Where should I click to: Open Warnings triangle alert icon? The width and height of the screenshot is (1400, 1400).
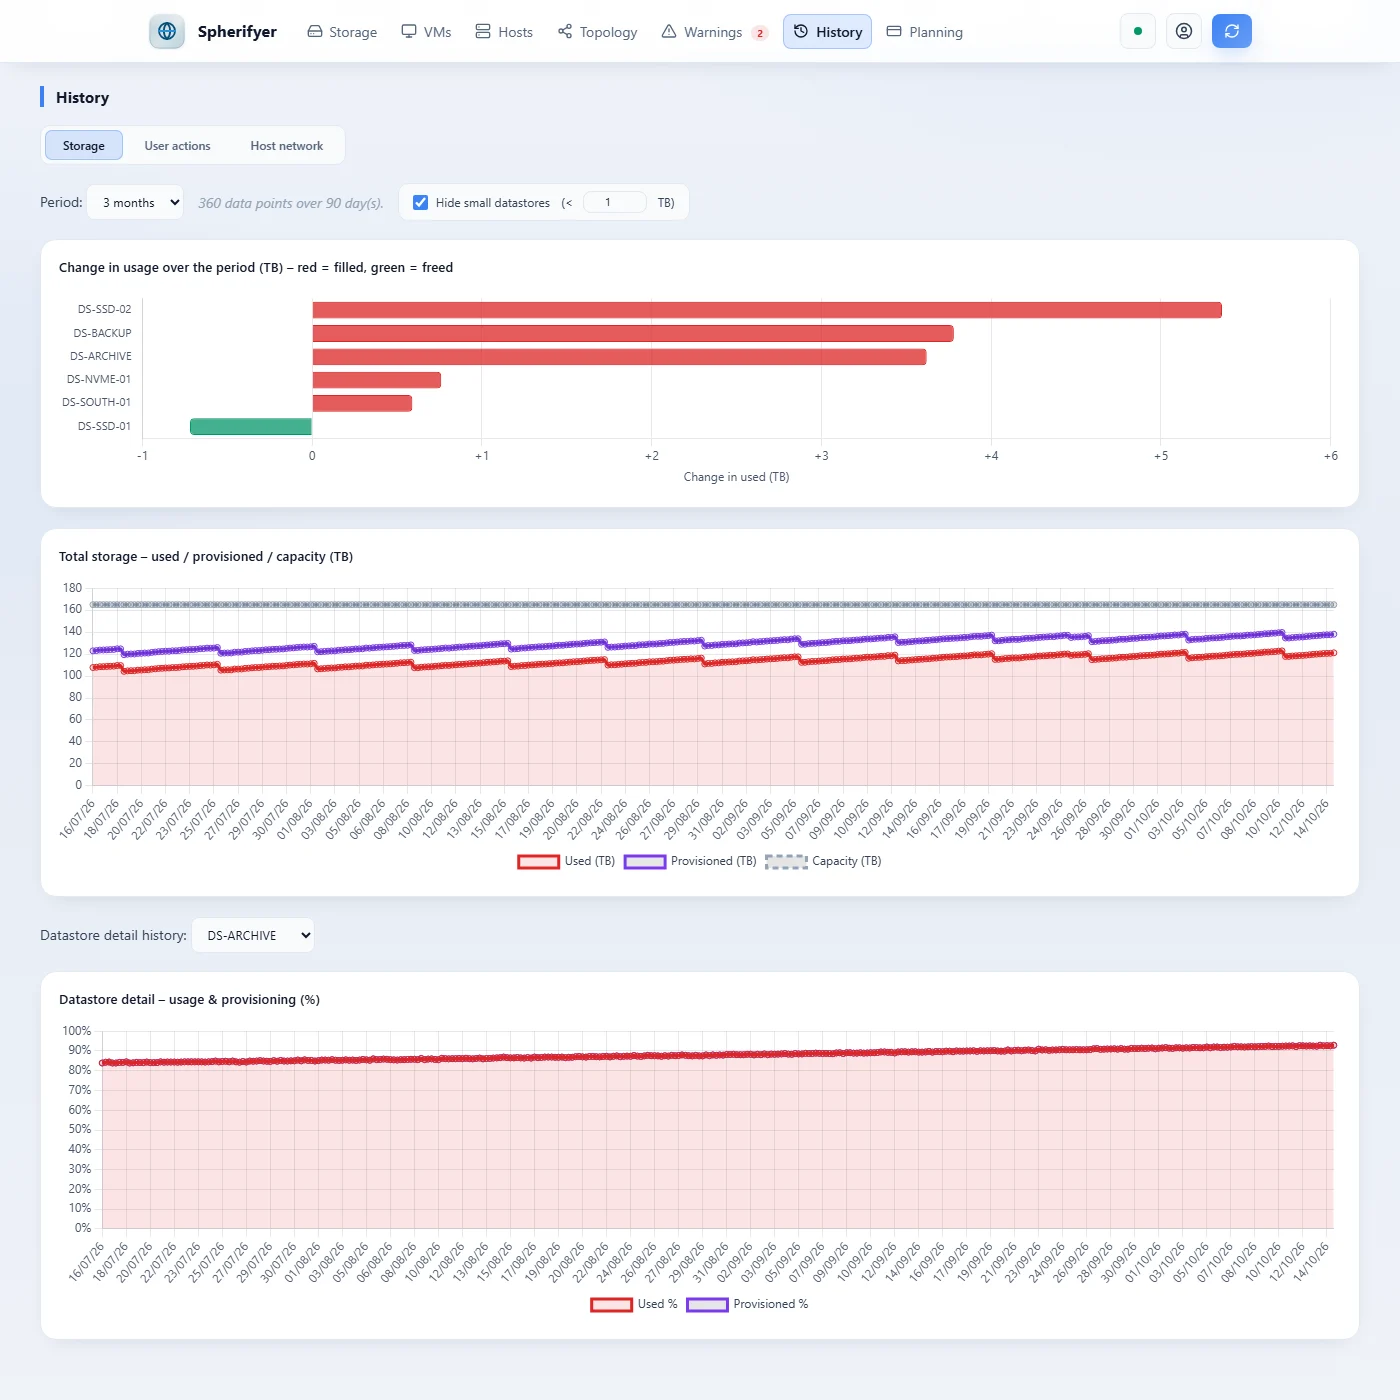[669, 31]
